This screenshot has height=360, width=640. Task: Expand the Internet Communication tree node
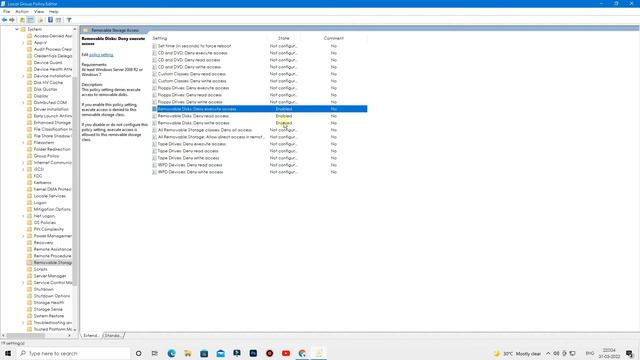tap(23, 162)
